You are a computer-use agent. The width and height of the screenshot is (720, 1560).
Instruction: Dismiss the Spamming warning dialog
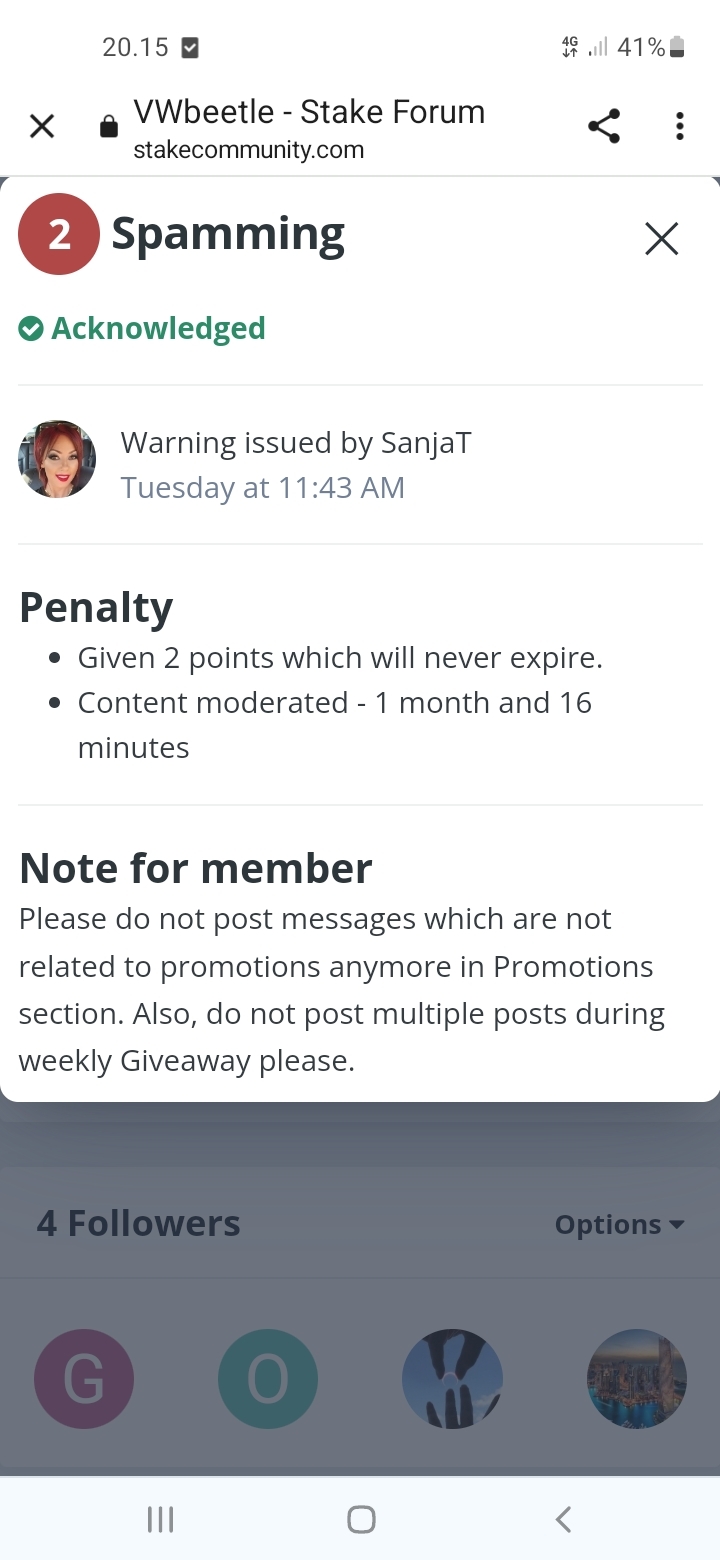661,239
